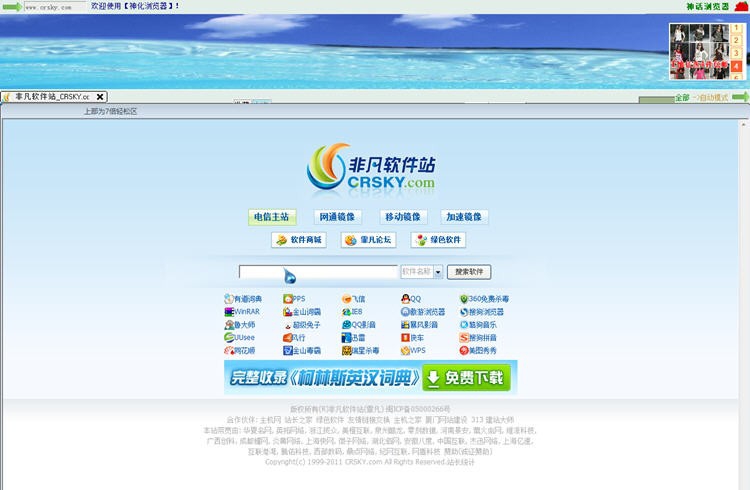
Task: Click the Copyright(c) 1999-2011 CRSKY.com footer line
Action: click(370, 462)
